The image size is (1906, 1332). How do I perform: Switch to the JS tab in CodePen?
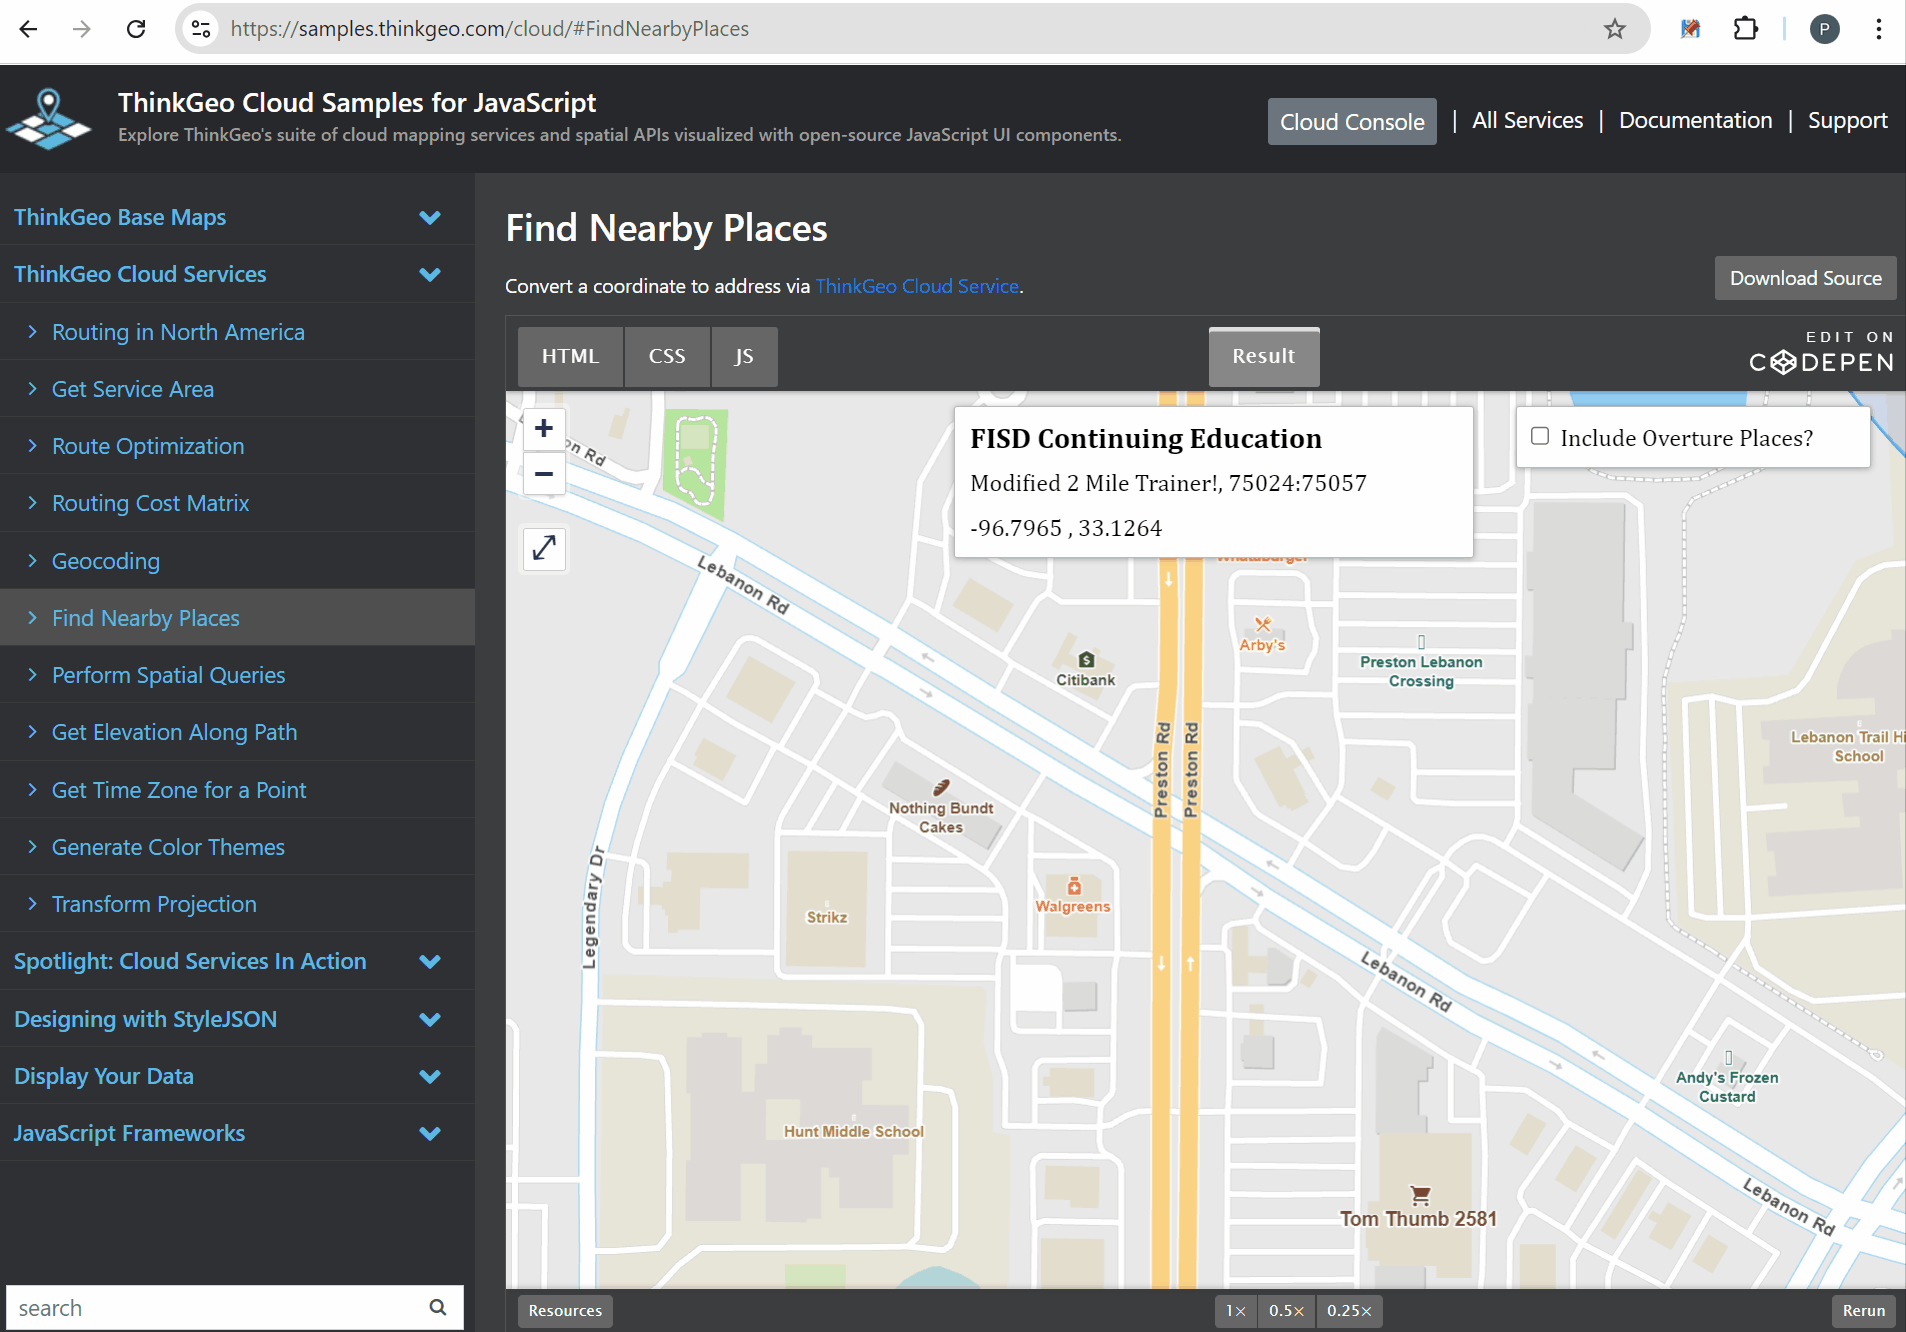click(x=744, y=356)
